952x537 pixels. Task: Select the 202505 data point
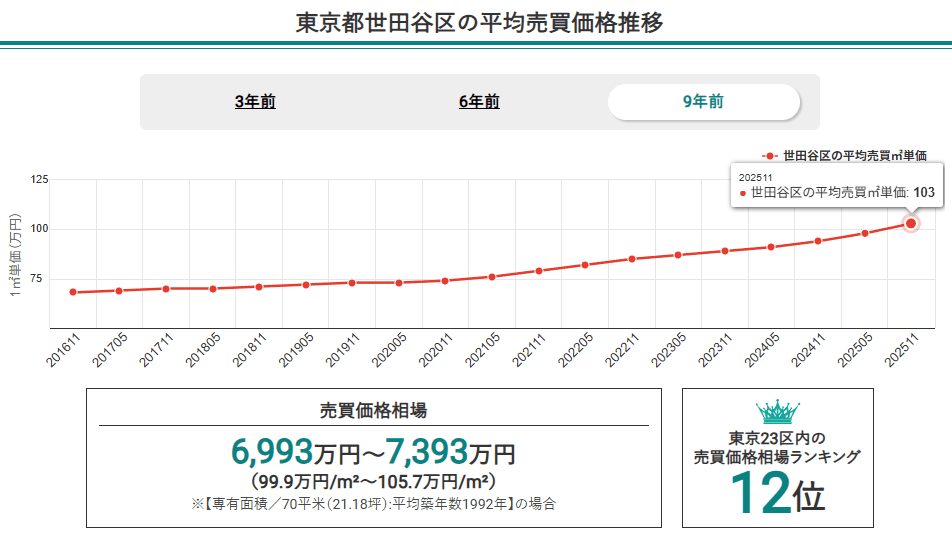[865, 233]
